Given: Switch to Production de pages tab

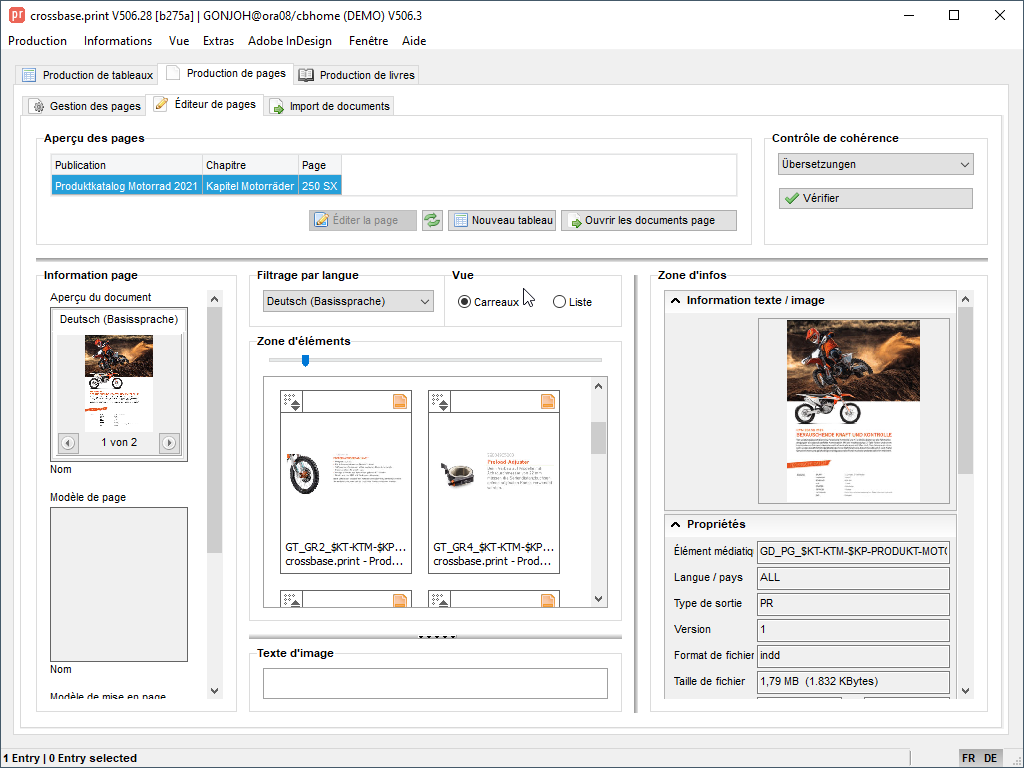Looking at the screenshot, I should pos(226,73).
